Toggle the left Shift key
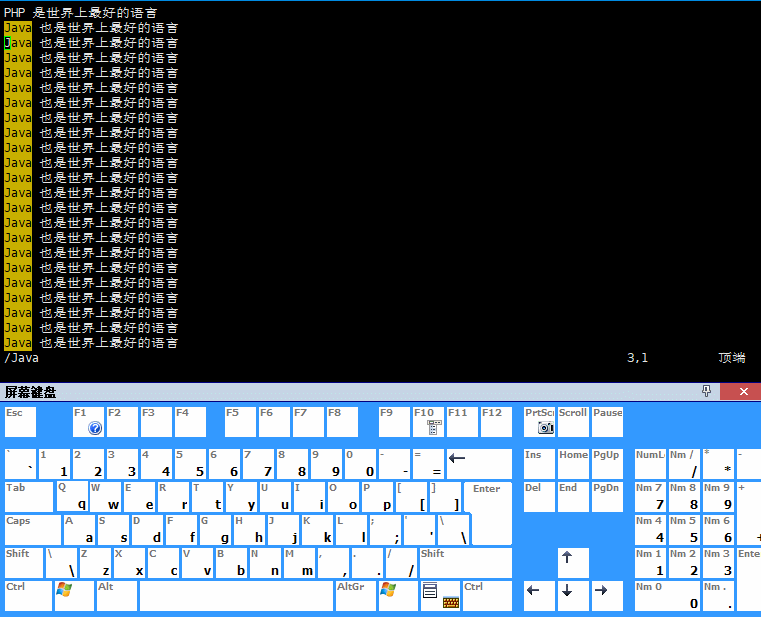This screenshot has width=761, height=617. click(24, 563)
